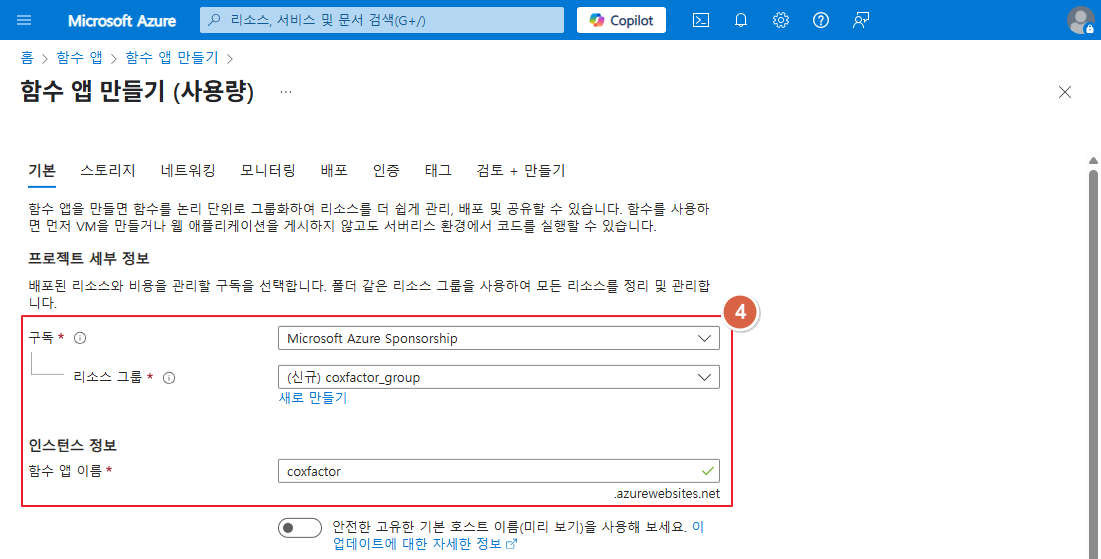Screen dimensions: 1101x559
Task: Open the feedback icon in top bar
Action: tap(861, 20)
